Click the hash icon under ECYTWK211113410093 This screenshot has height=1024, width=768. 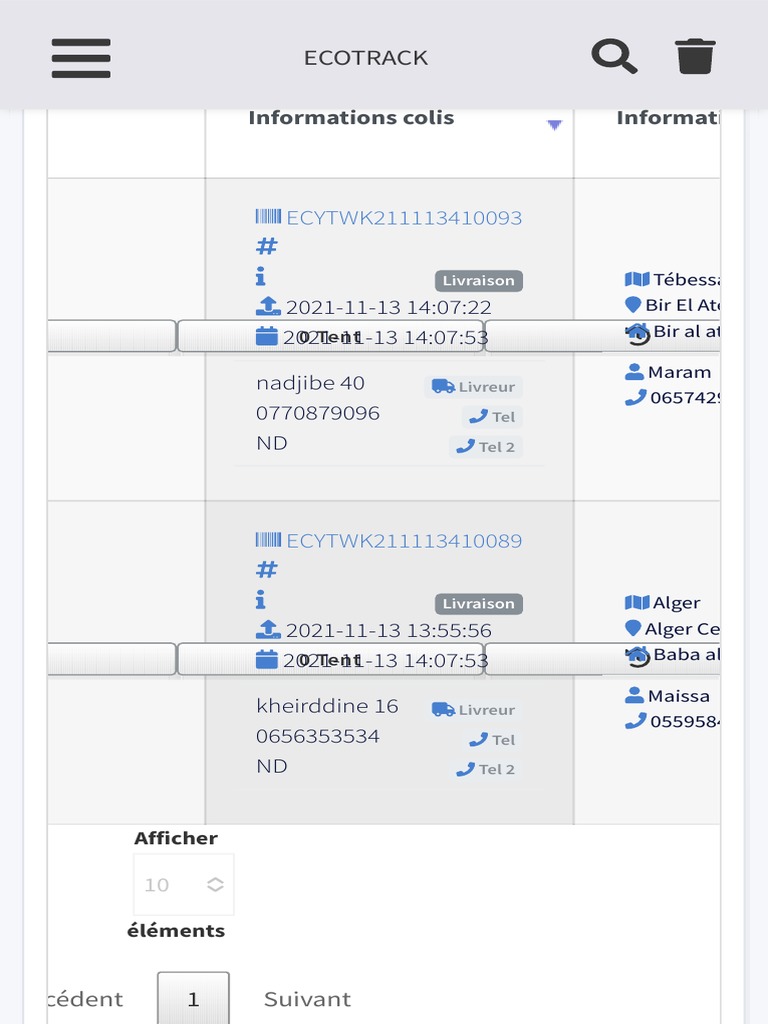pos(267,246)
